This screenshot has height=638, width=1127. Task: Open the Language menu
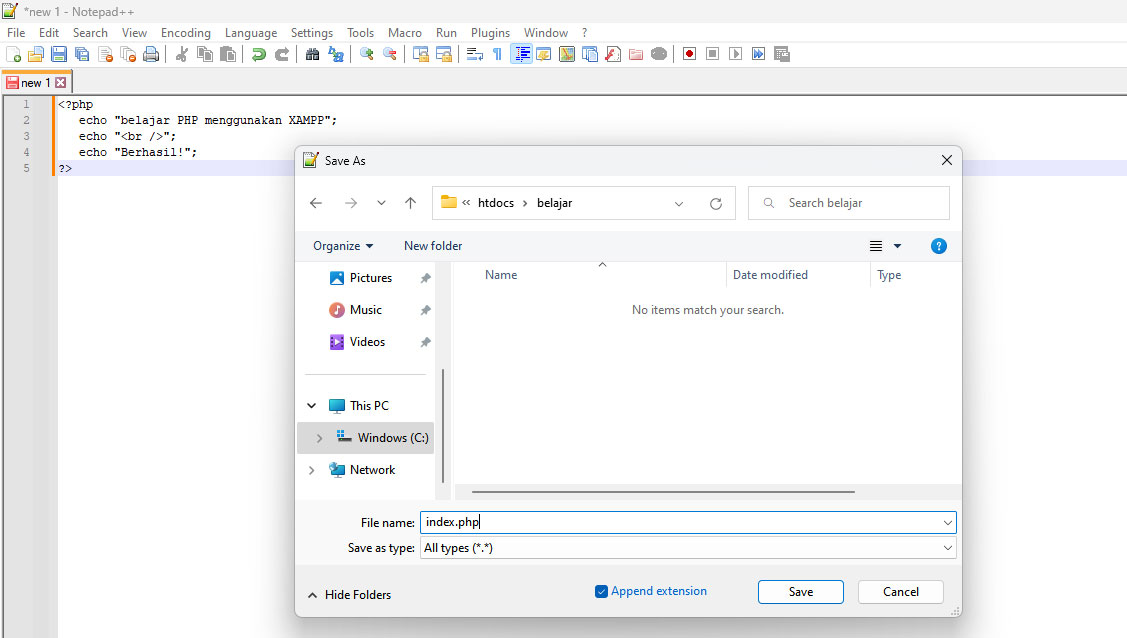coord(251,32)
